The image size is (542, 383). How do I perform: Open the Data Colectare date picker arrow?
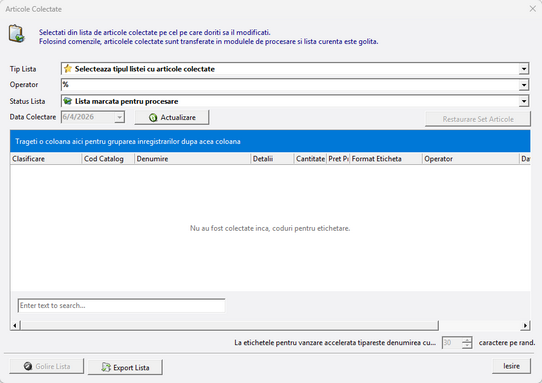[x=119, y=117]
